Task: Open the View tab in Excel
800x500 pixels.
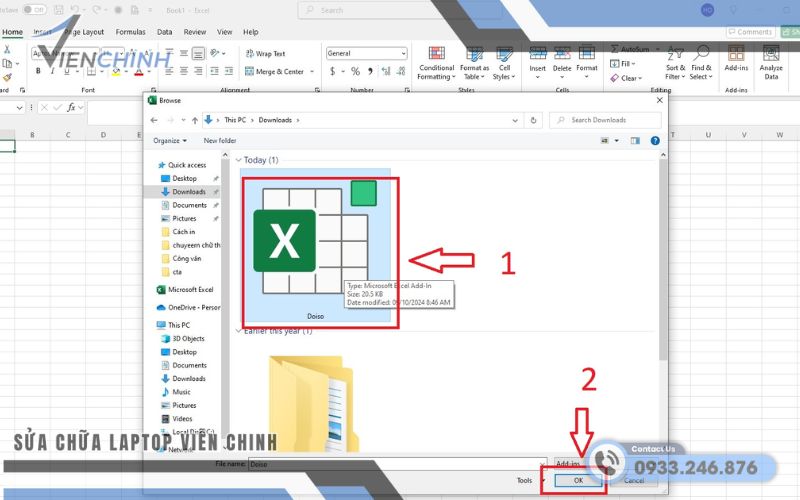Action: click(x=224, y=32)
